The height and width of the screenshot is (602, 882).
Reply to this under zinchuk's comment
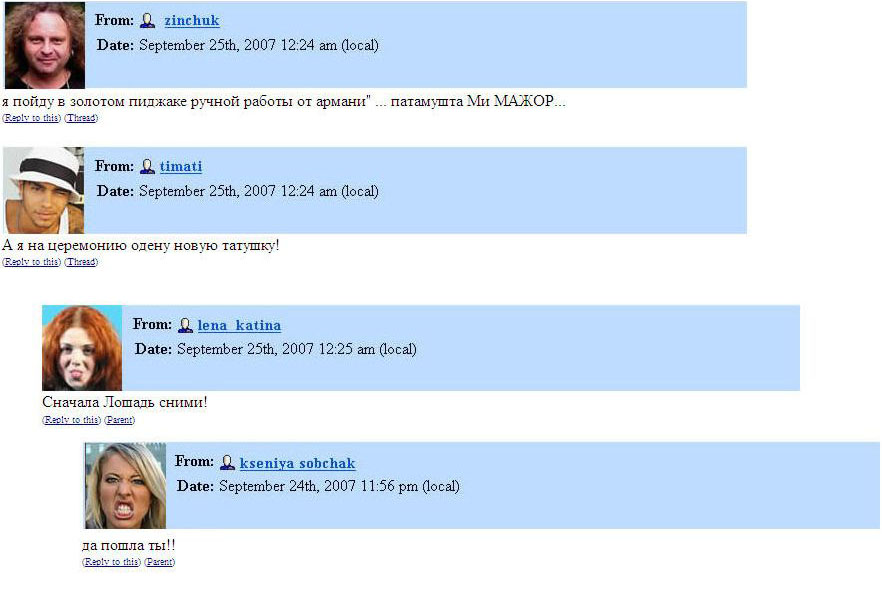coord(32,118)
